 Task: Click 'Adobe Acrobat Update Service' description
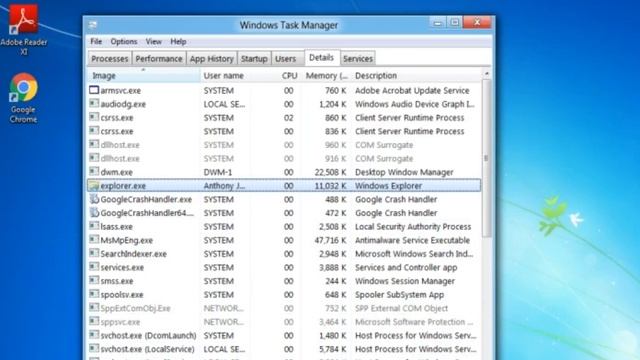(412, 91)
